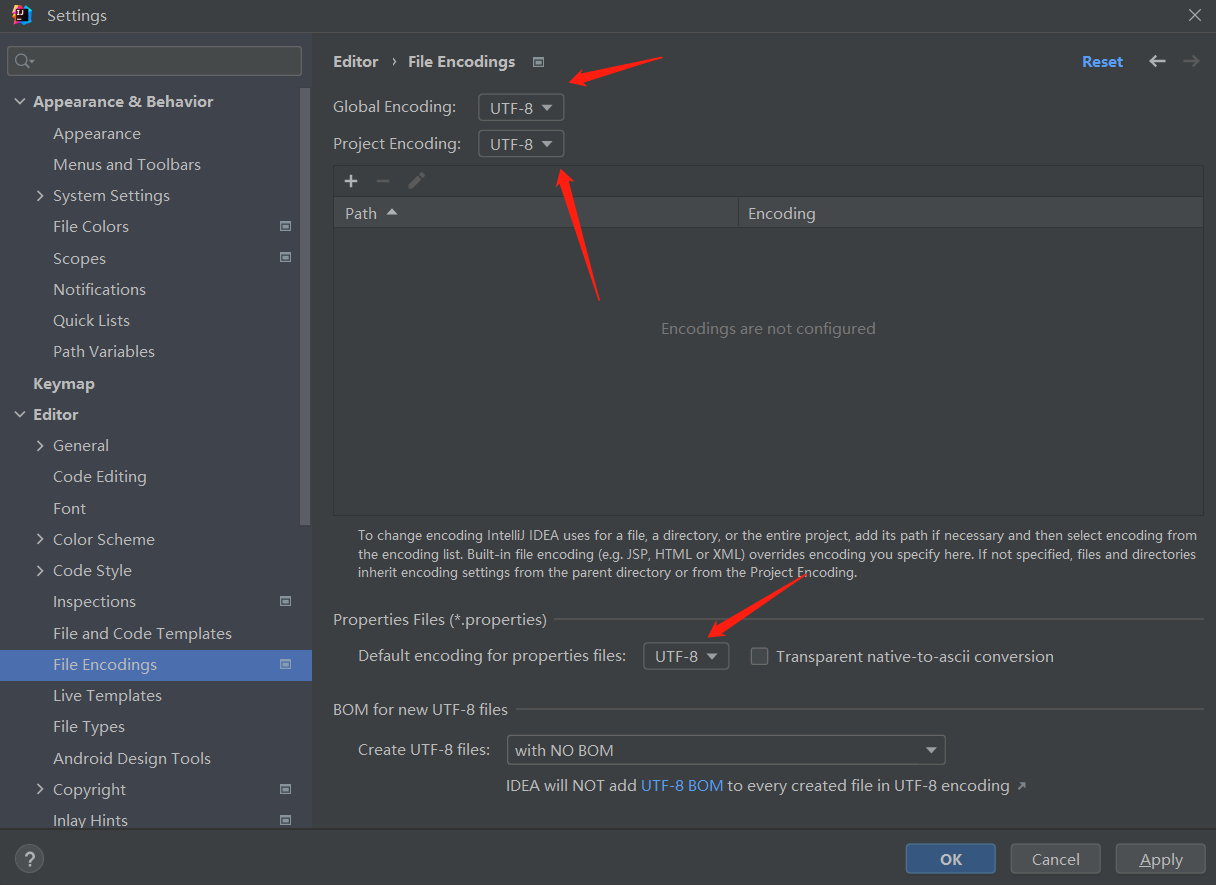Select Appearance in the settings tree

coord(97,133)
